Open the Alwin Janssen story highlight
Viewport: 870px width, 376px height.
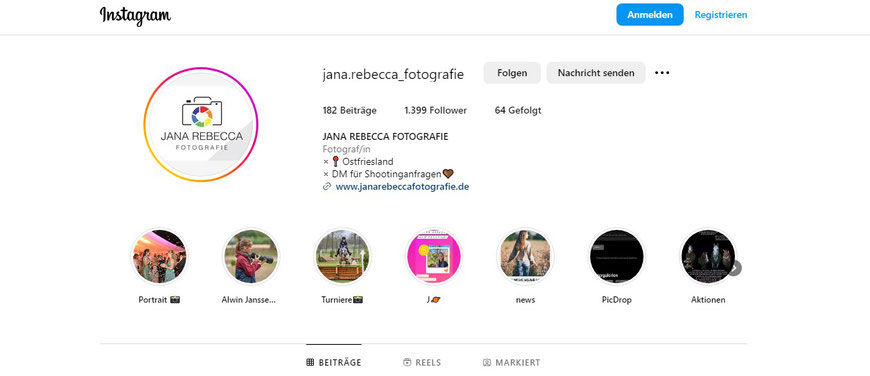pos(251,257)
